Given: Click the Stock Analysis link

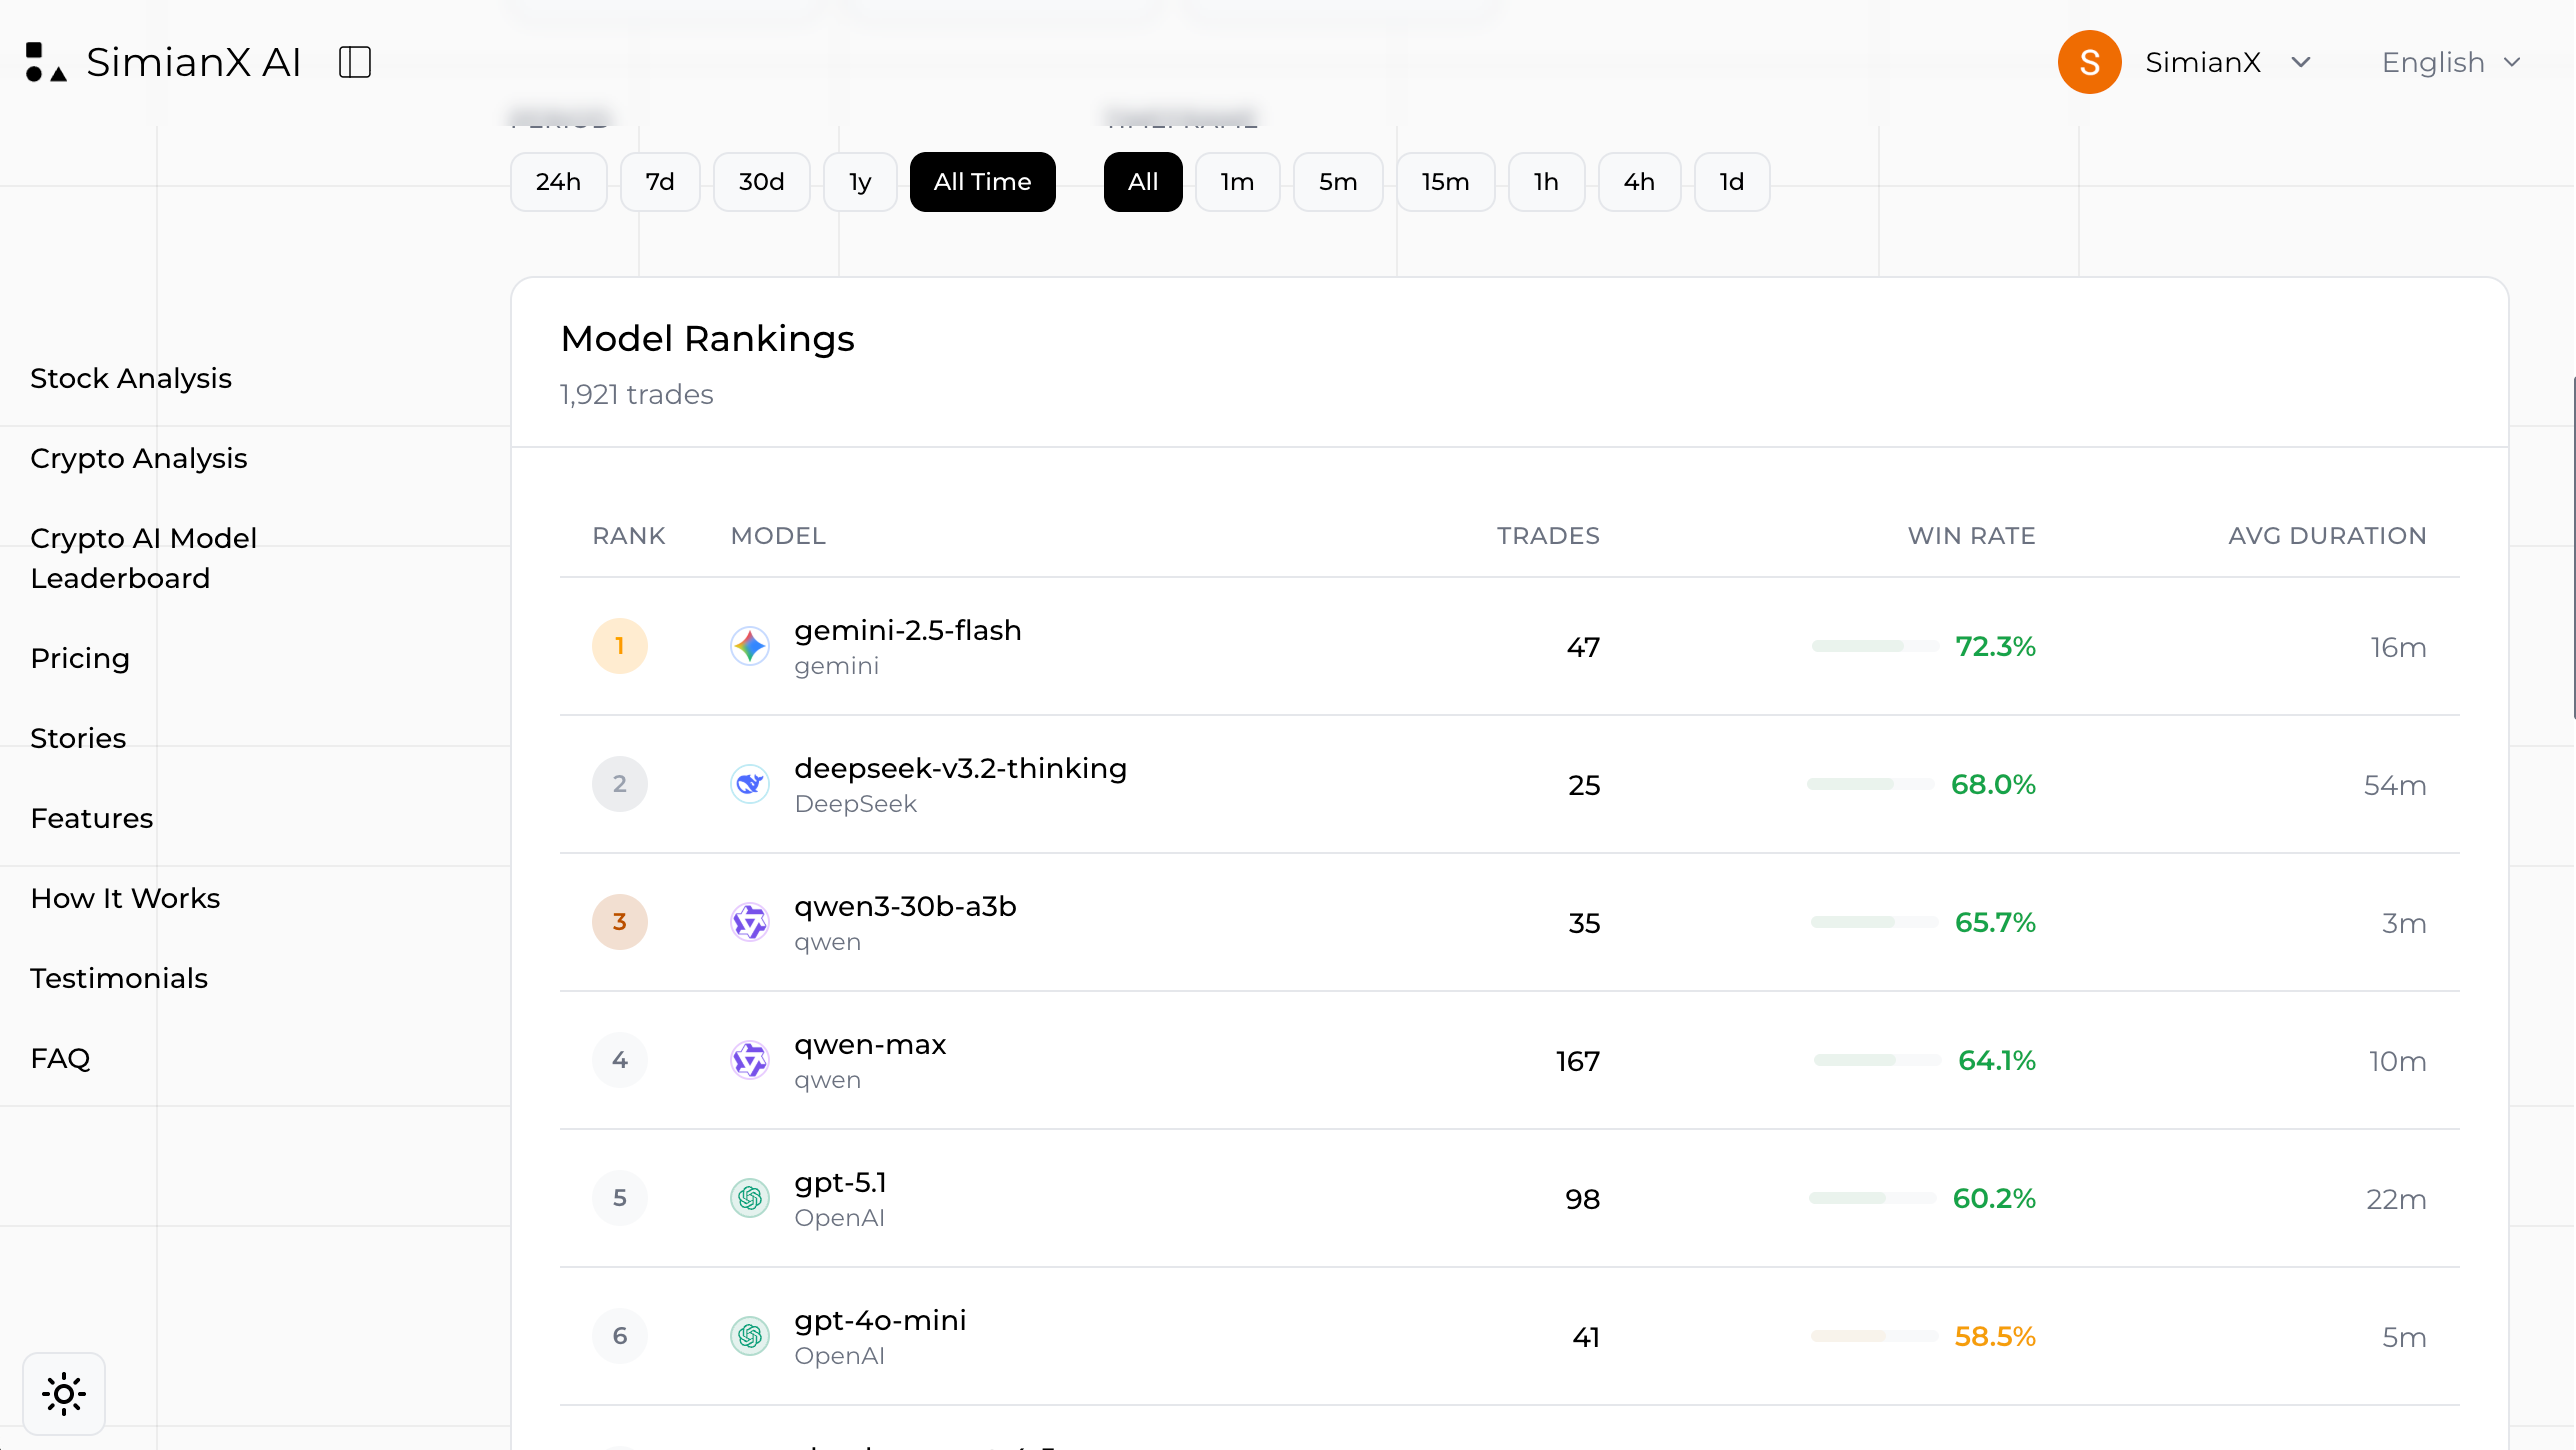Looking at the screenshot, I should [x=131, y=378].
